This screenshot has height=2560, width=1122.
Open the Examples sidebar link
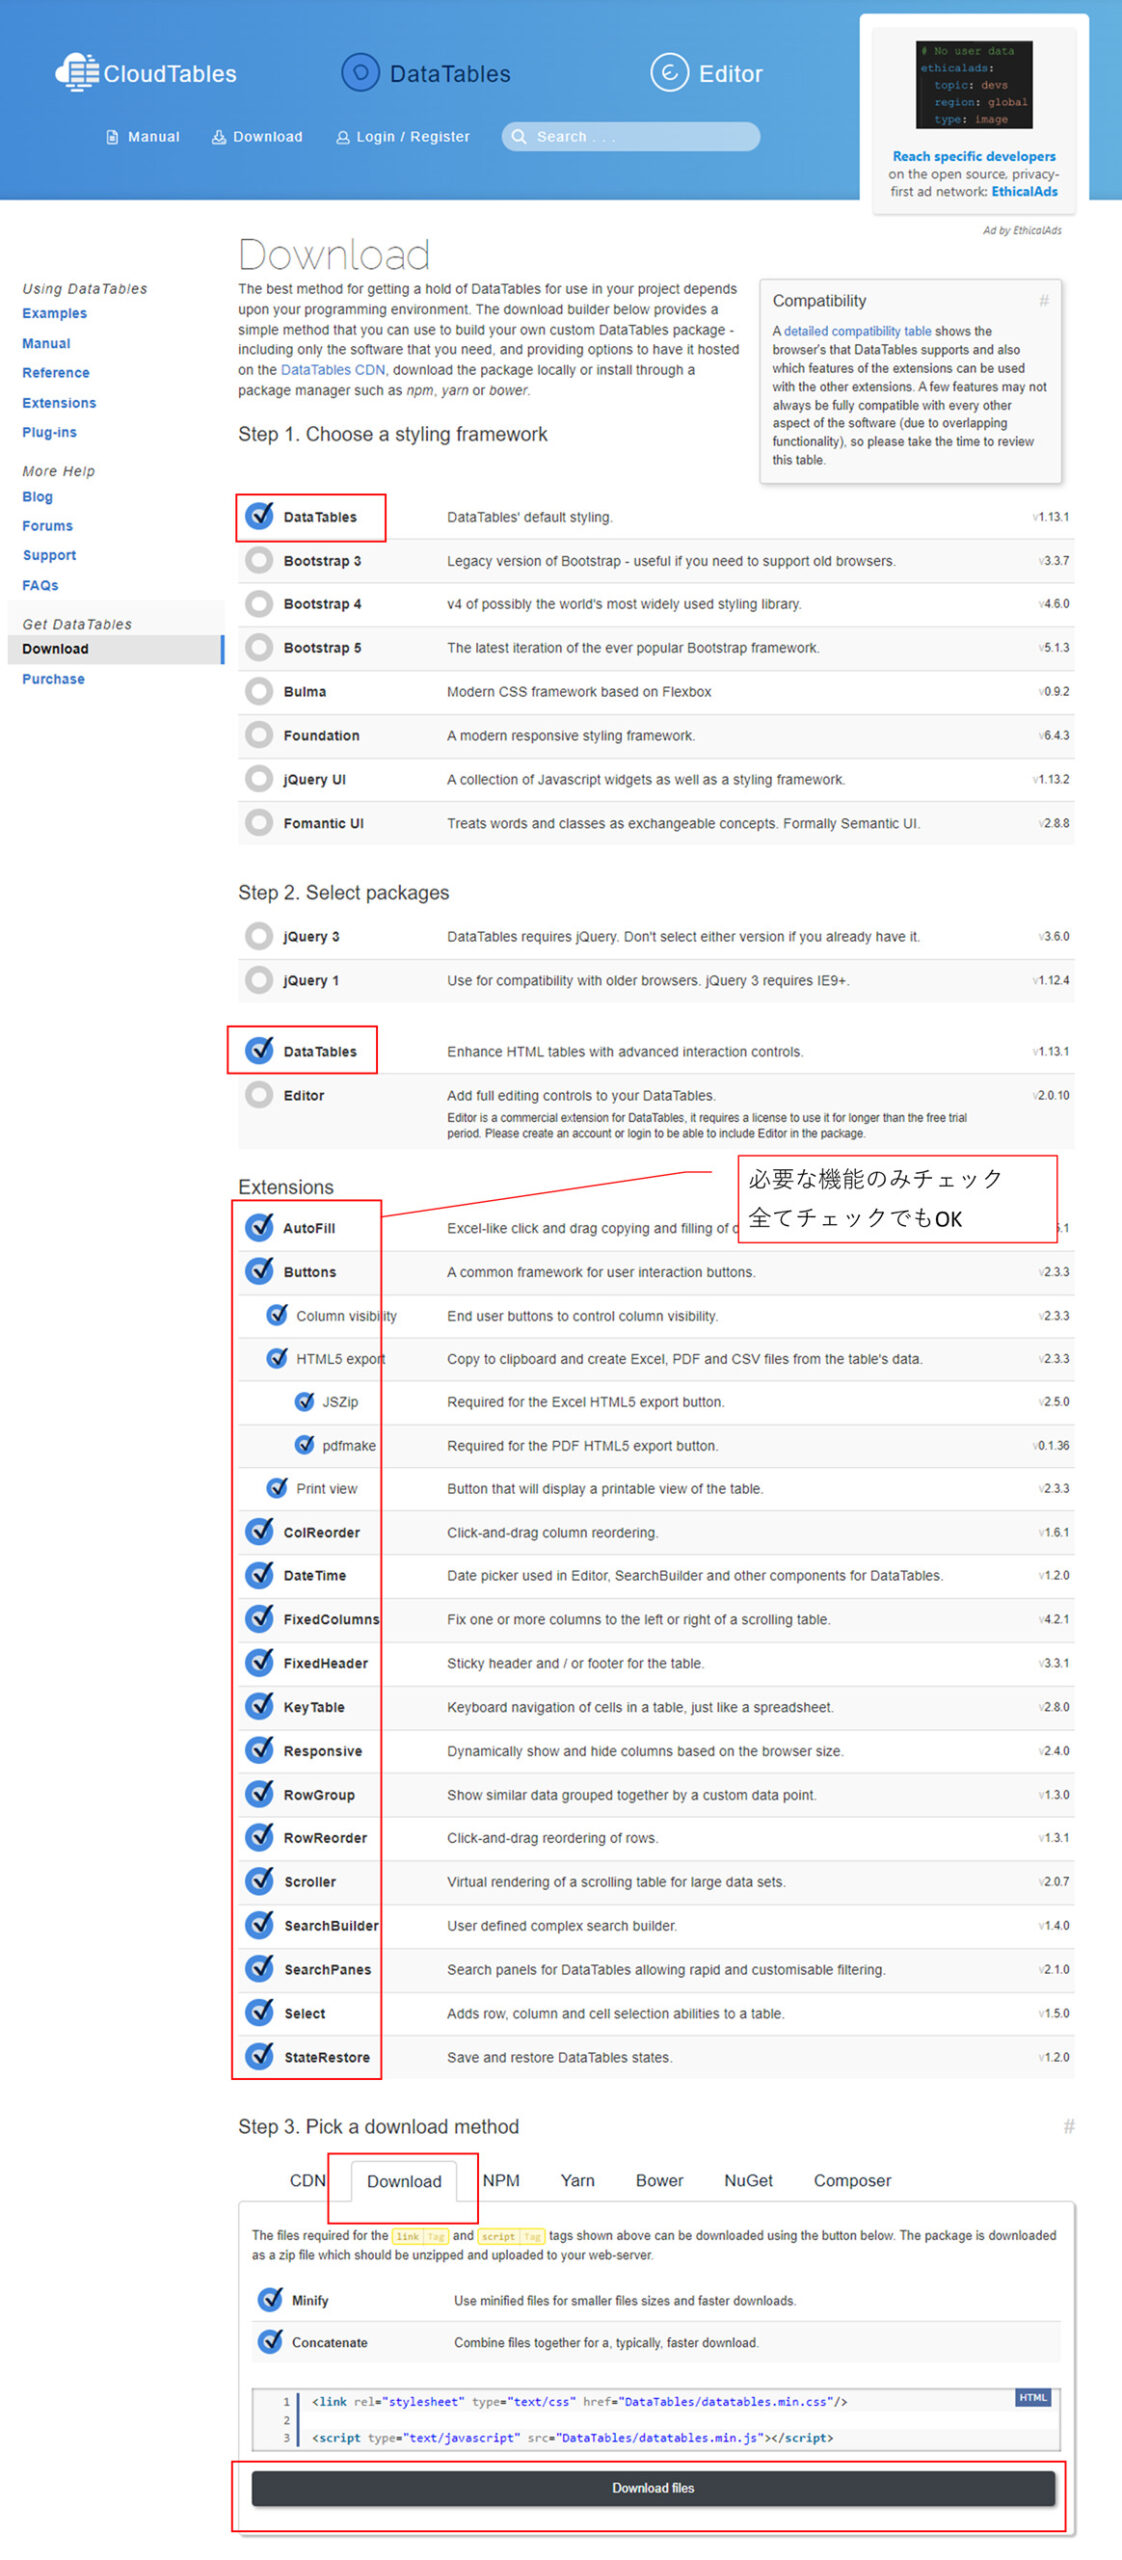[x=54, y=313]
